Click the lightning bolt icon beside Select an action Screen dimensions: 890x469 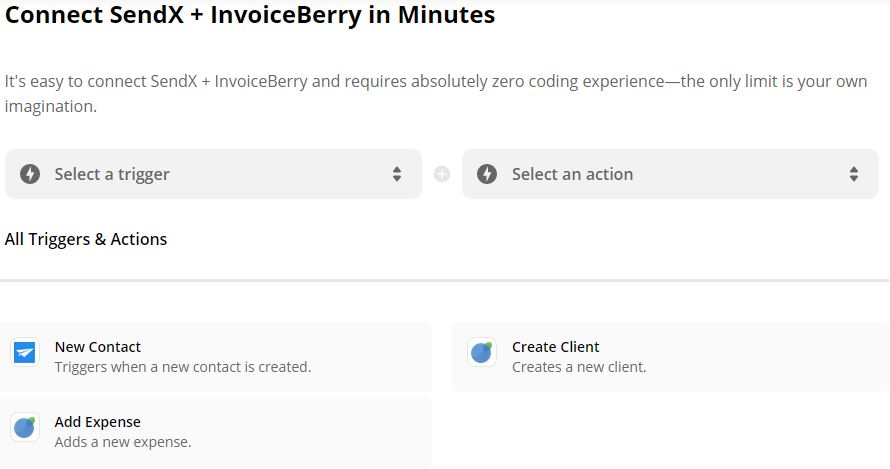[x=487, y=174]
